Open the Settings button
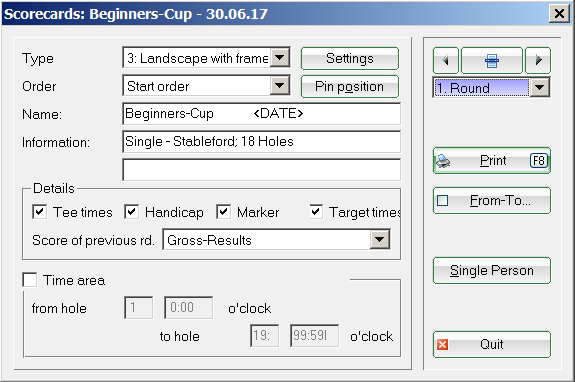The height and width of the screenshot is (382, 575). [350, 58]
